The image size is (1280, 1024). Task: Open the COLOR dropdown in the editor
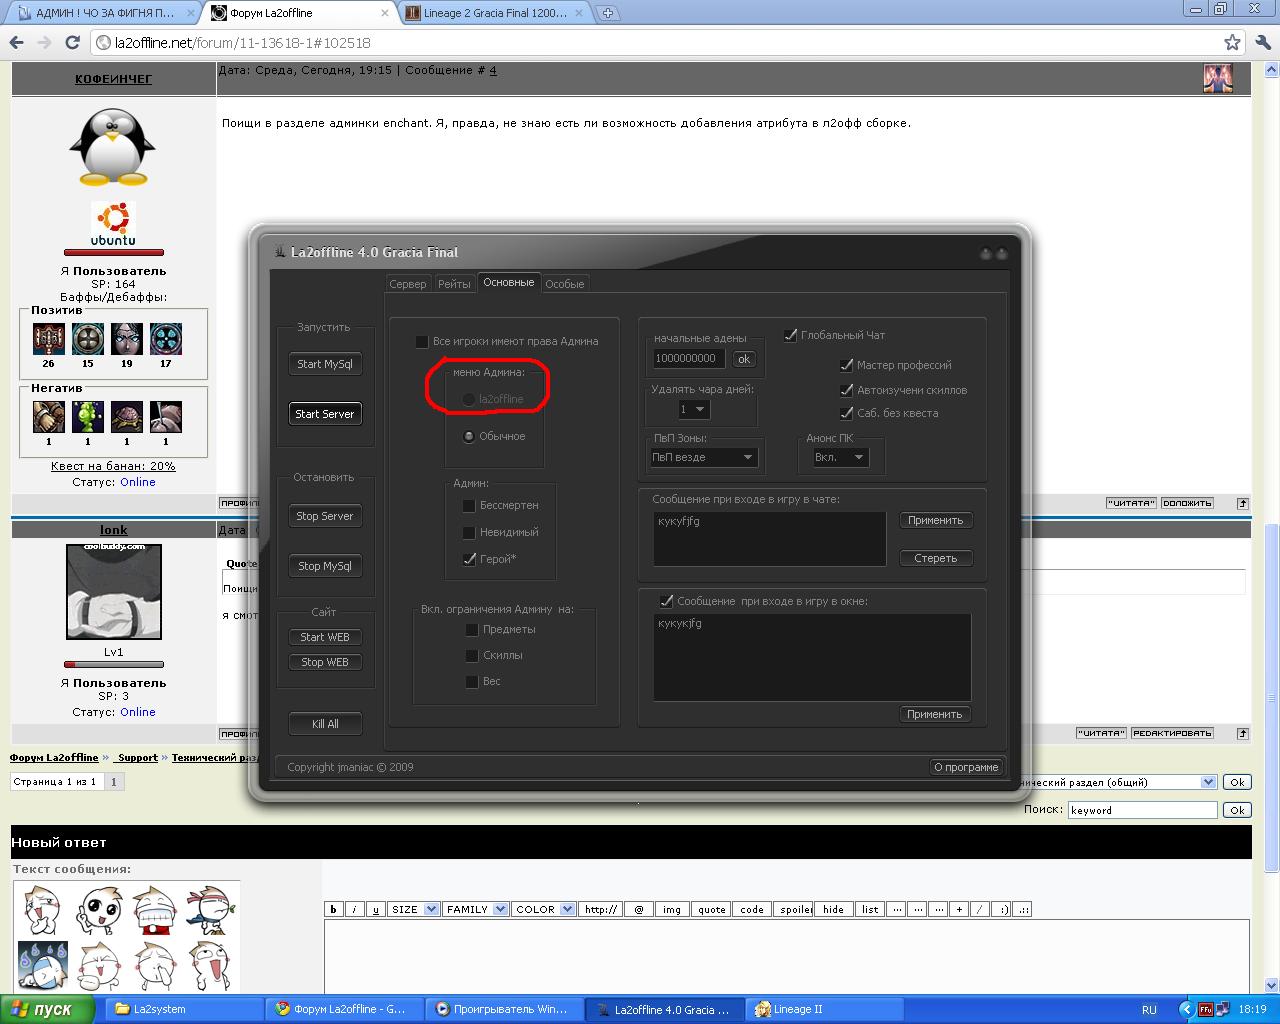pos(543,909)
